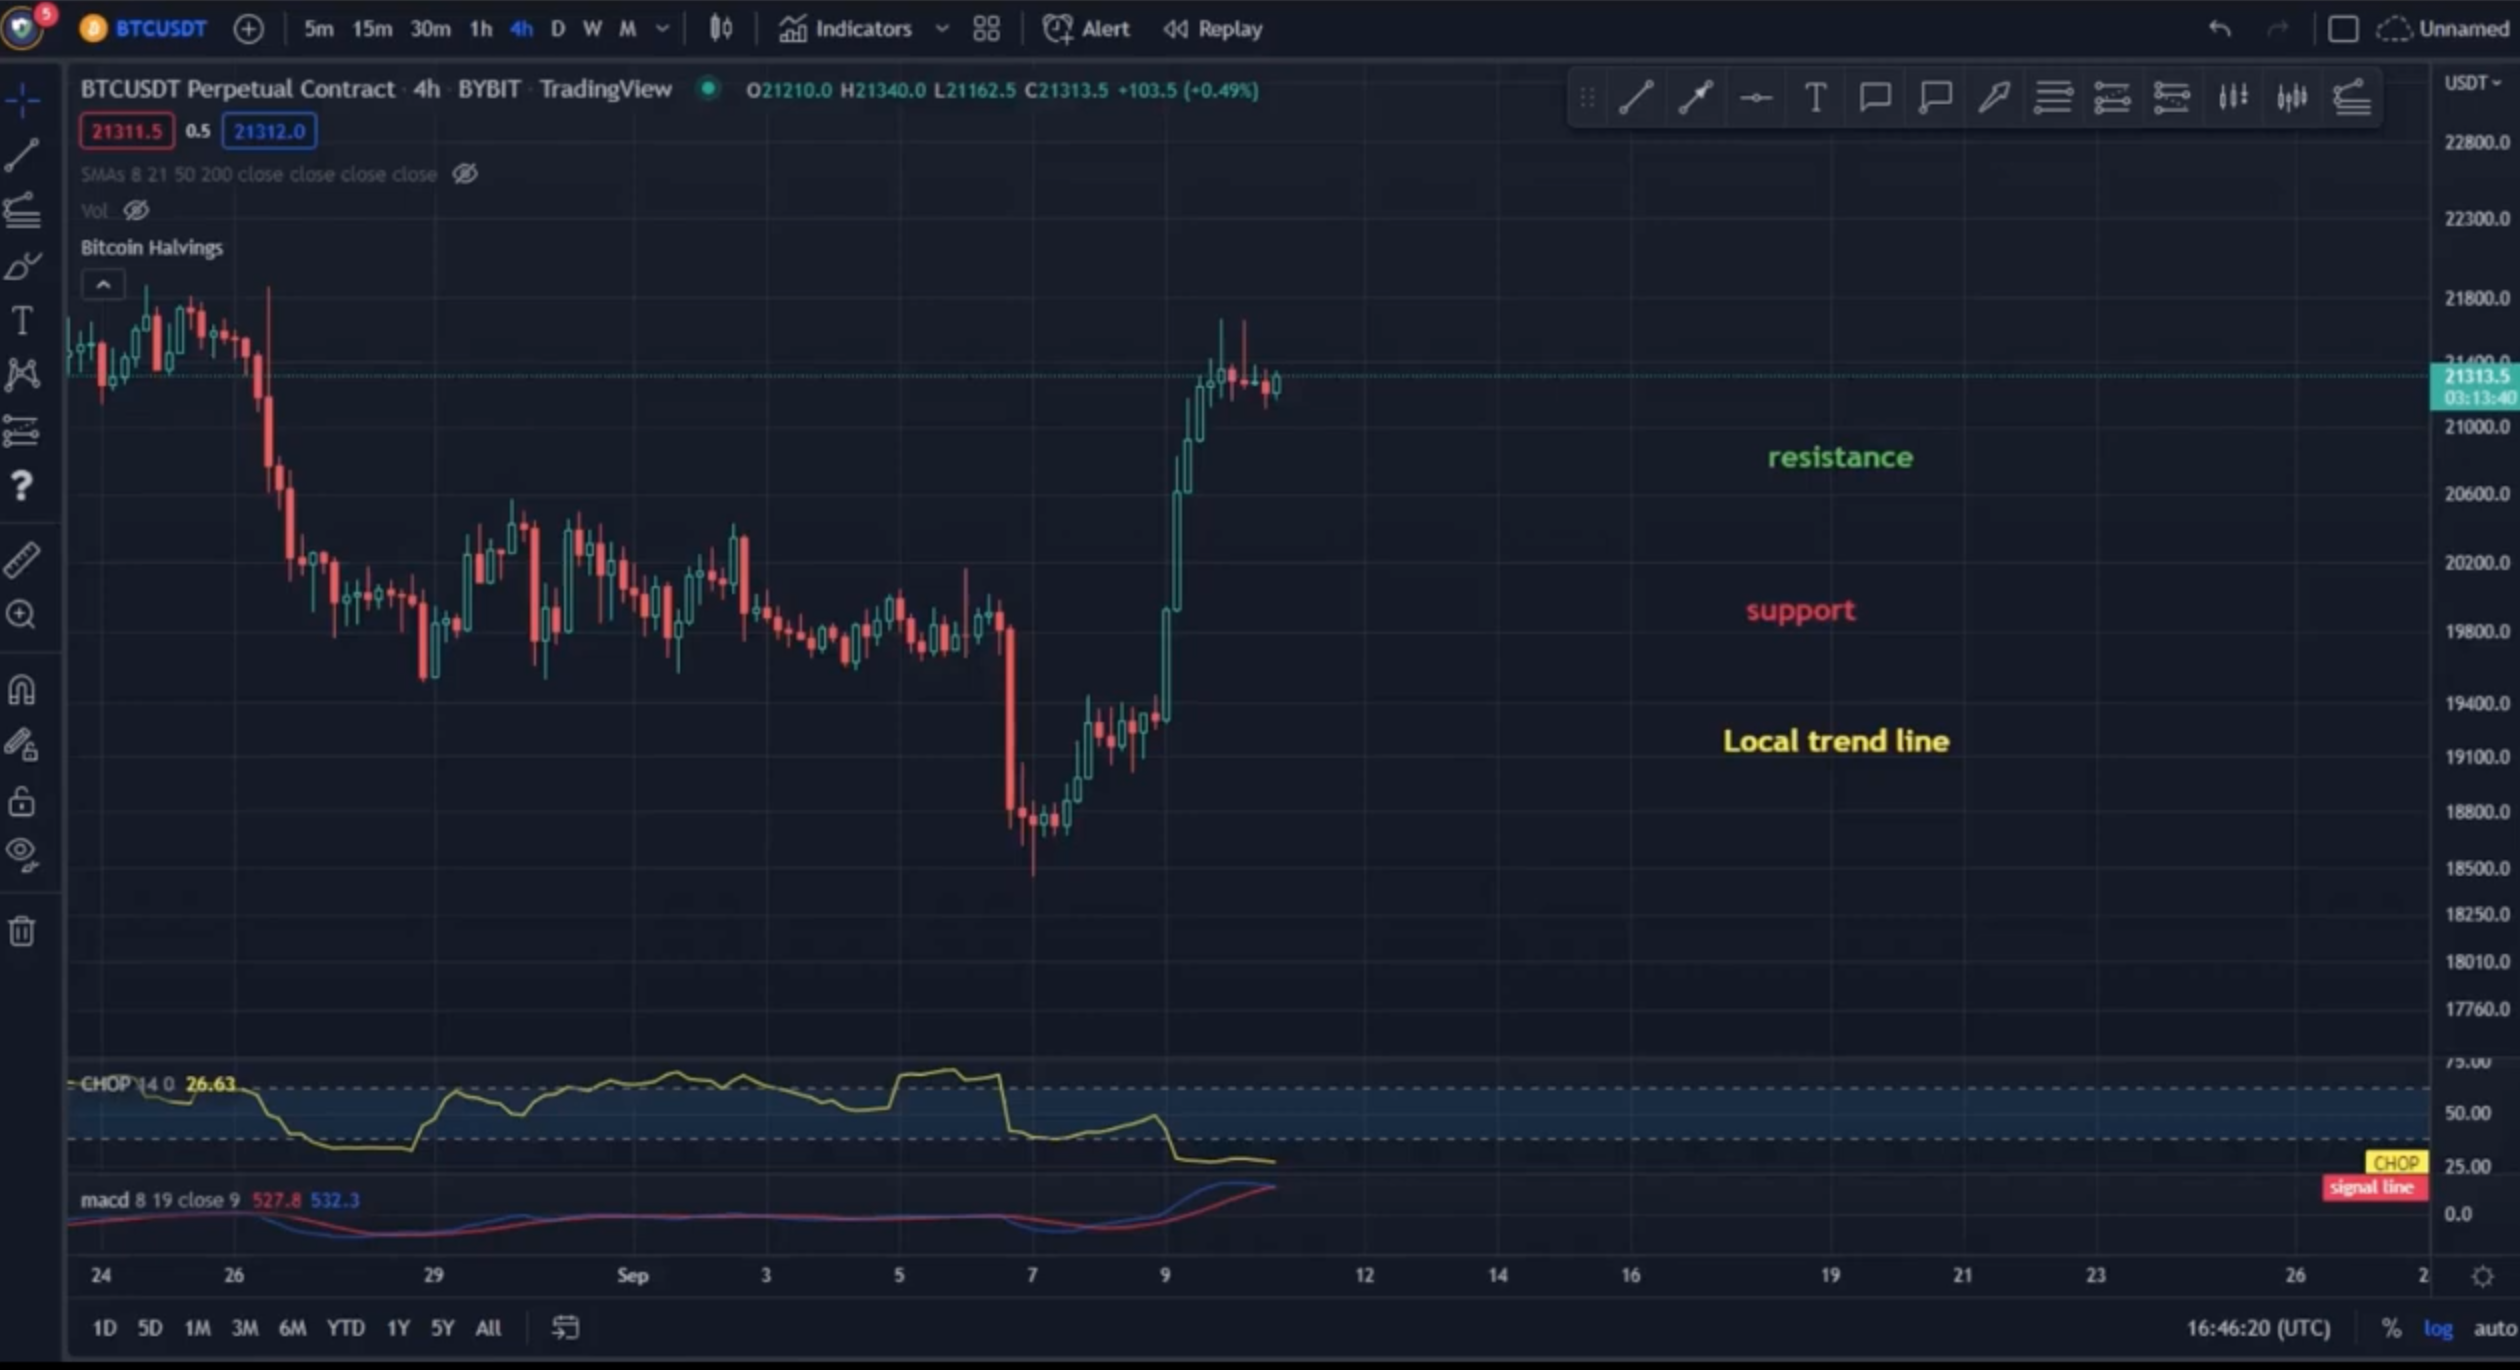The width and height of the screenshot is (2520, 1370).
Task: Open the USDT currency dropdown
Action: (2472, 82)
